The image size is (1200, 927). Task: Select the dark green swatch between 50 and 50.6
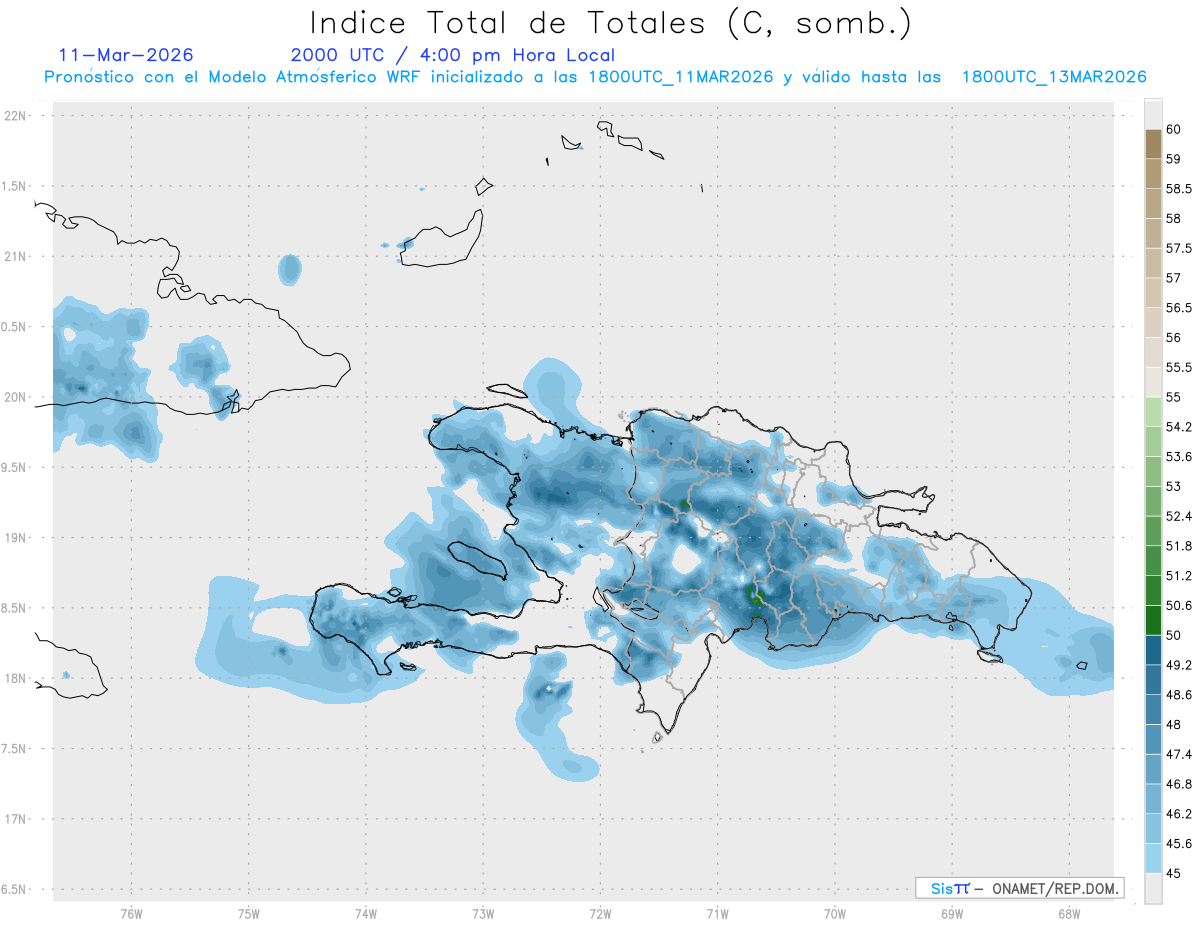point(1153,620)
